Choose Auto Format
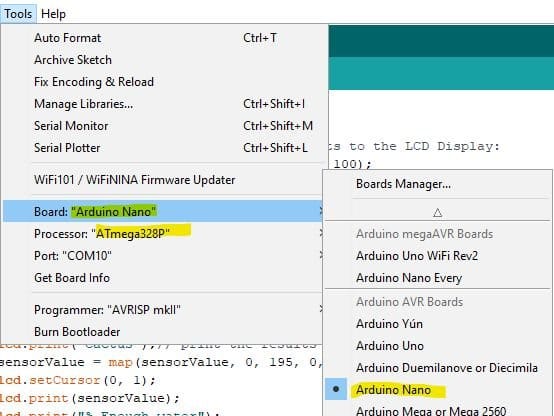Viewport: 554px width, 416px height. [x=163, y=37]
